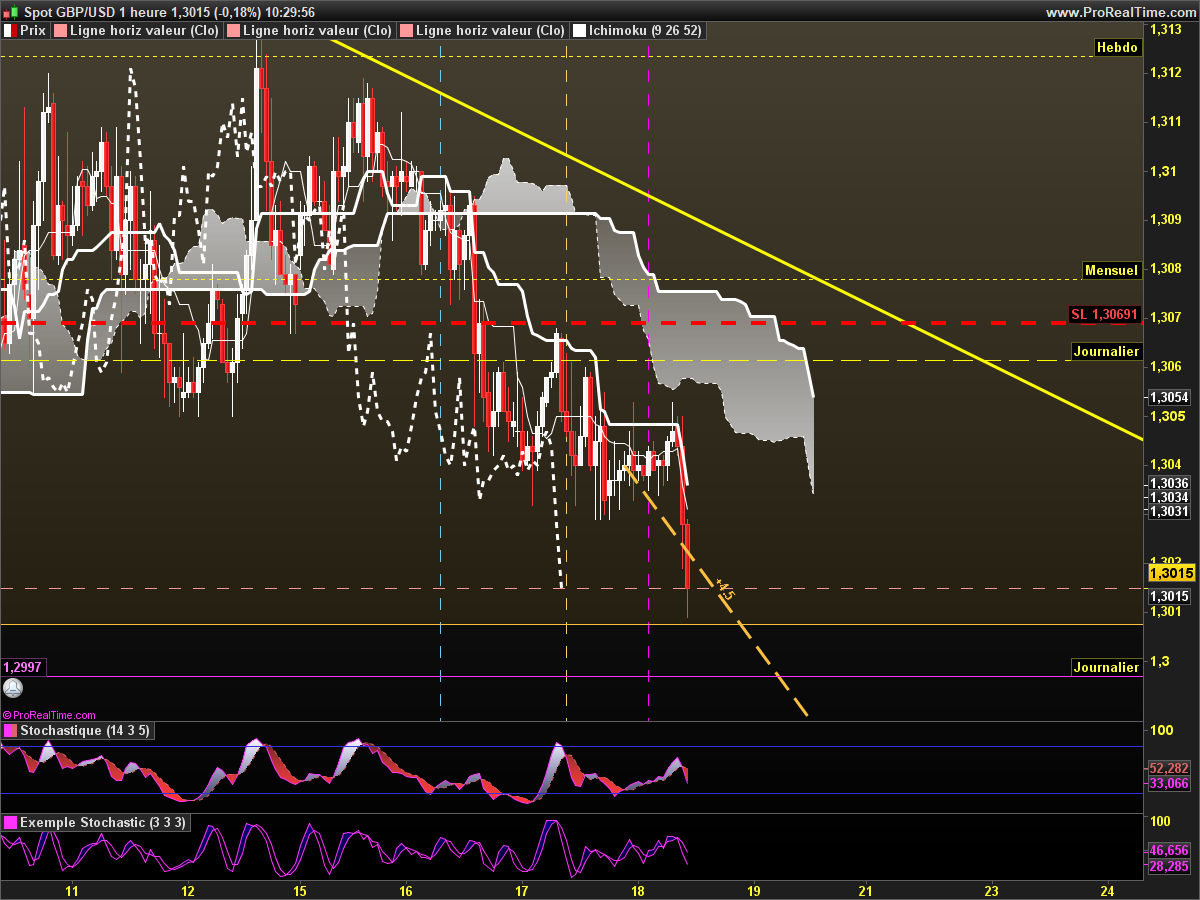Click the 1,3054 price tag on axis
The image size is (1200, 900).
[x=1169, y=397]
